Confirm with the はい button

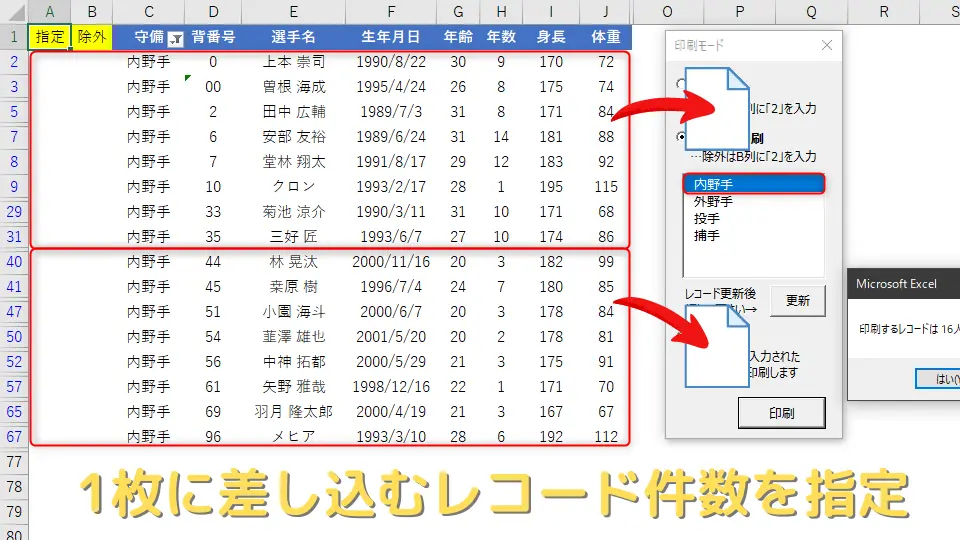940,379
